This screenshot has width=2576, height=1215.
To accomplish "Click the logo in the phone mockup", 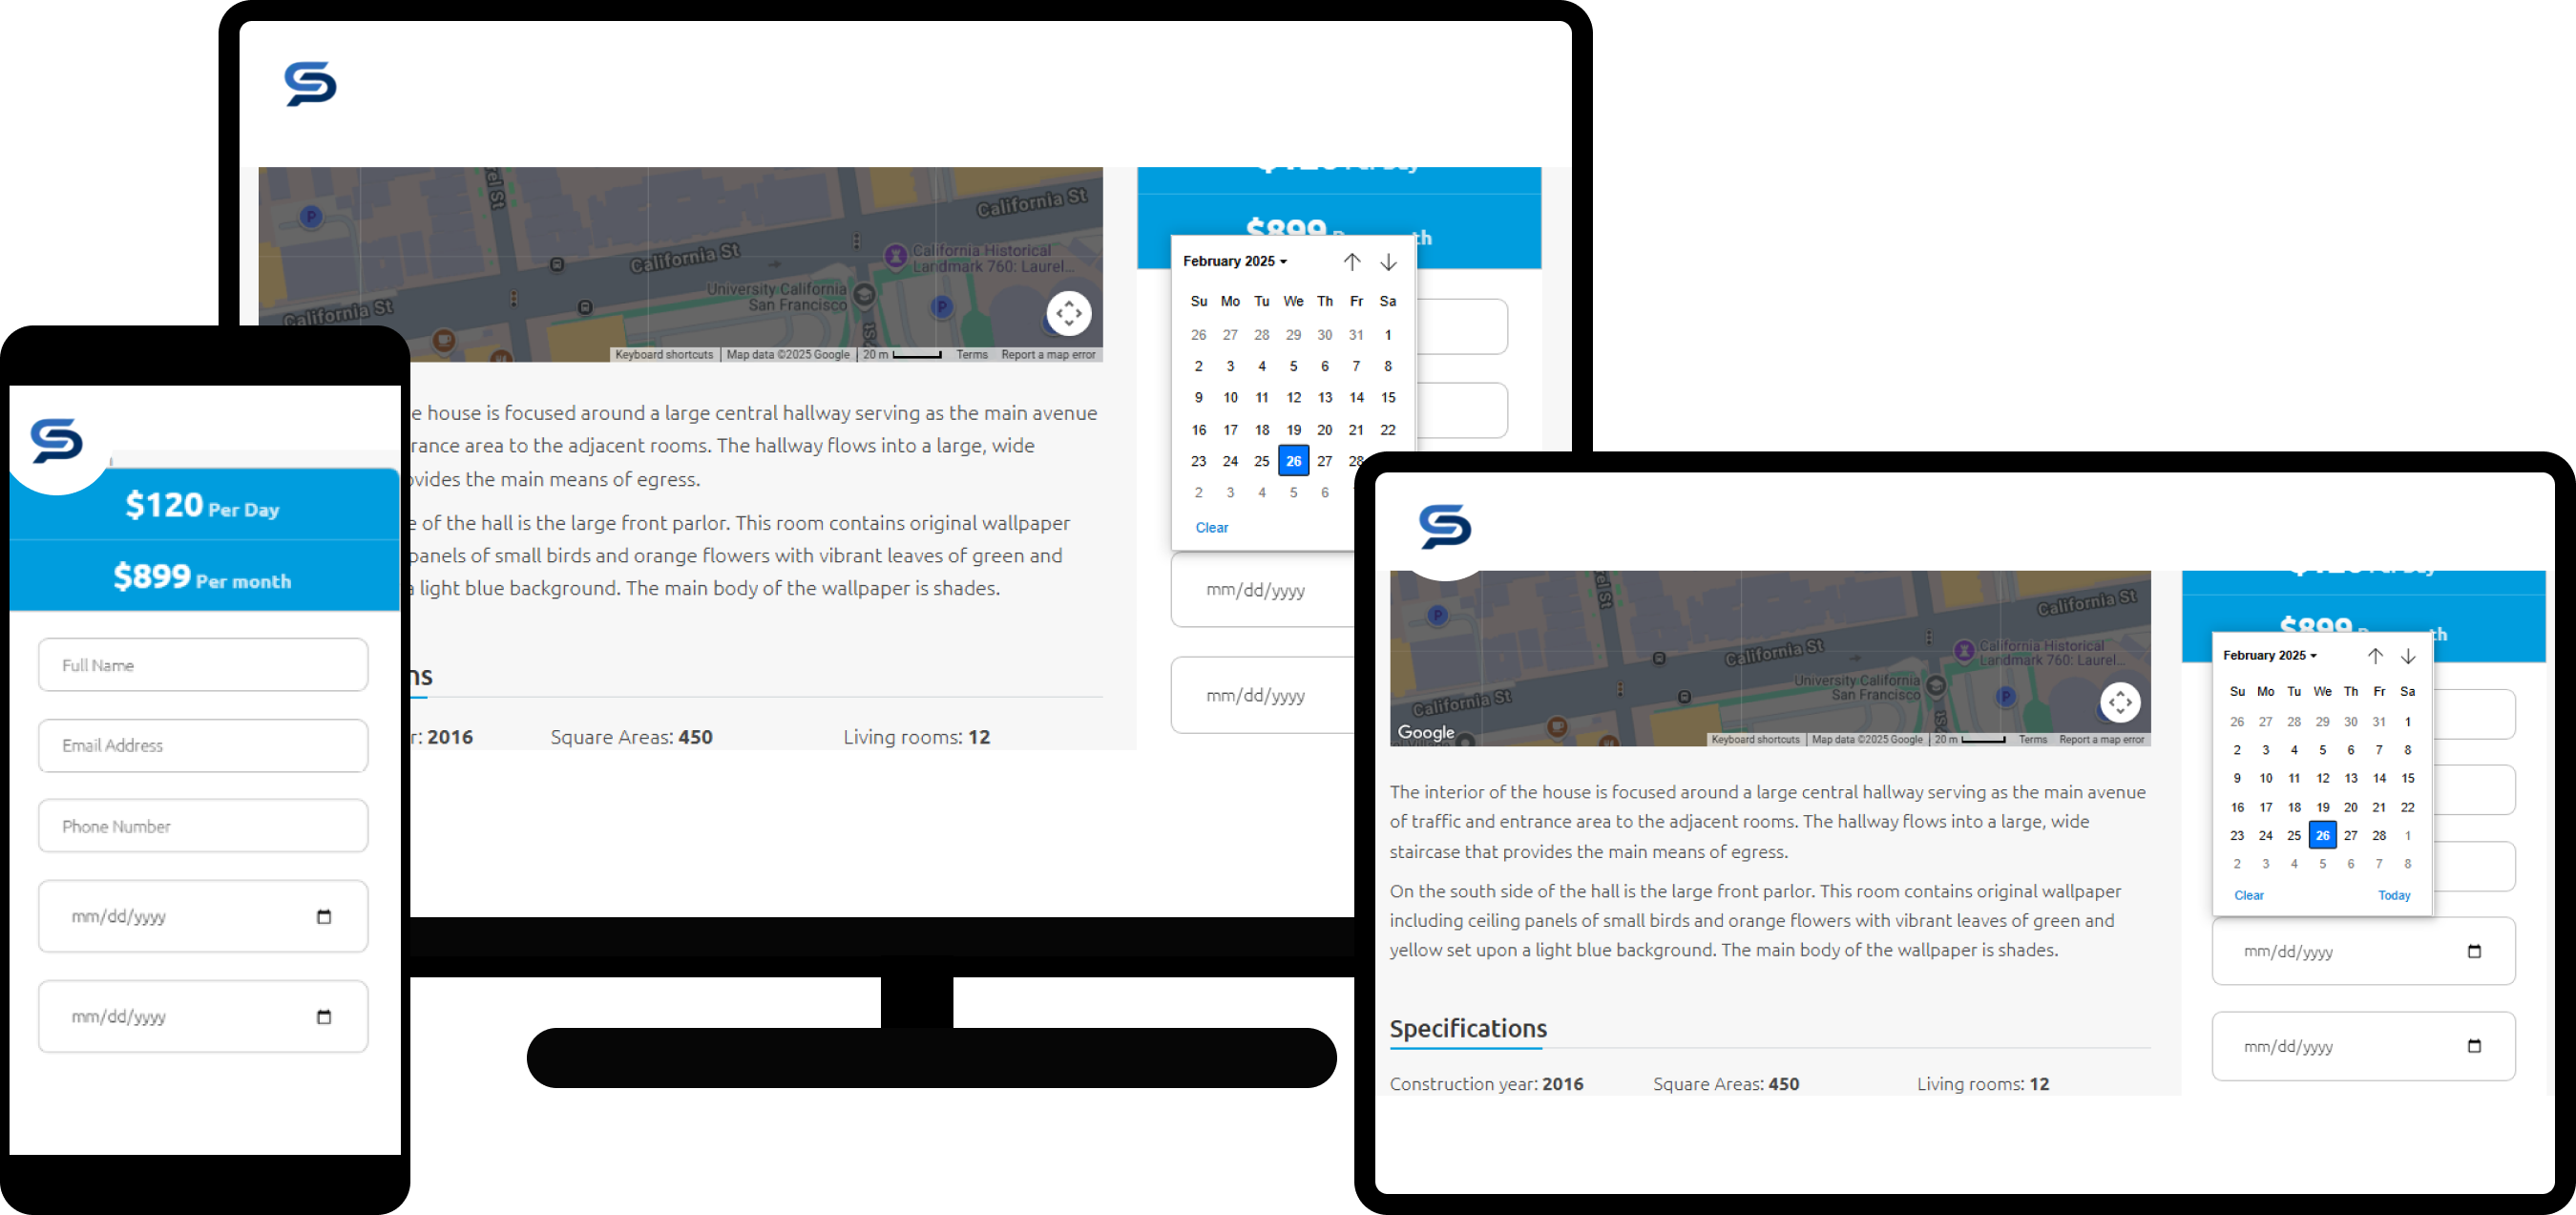I will [x=57, y=441].
